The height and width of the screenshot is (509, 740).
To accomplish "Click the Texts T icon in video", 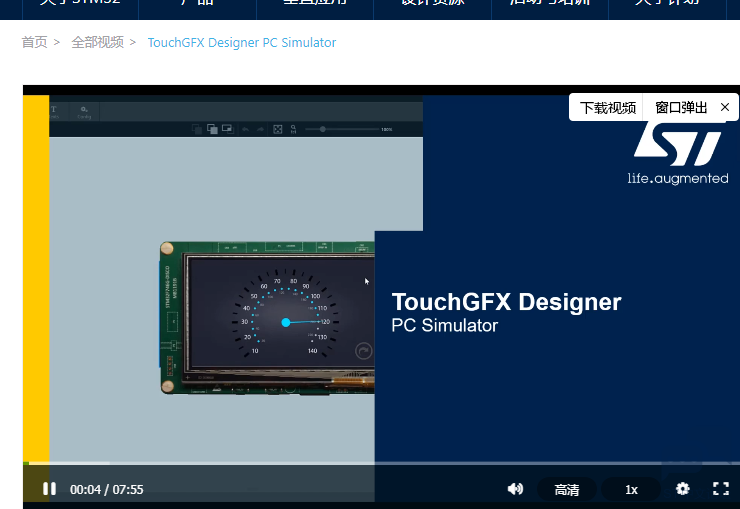I will [x=54, y=112].
